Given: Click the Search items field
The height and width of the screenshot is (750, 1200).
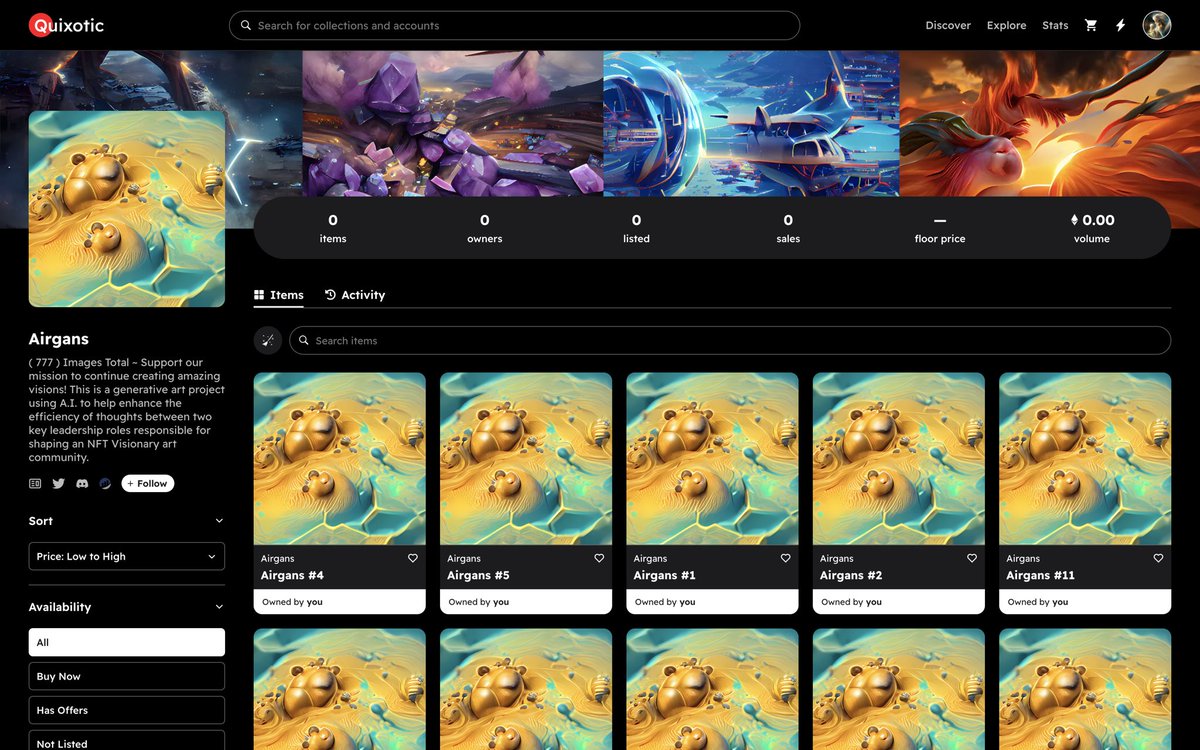Looking at the screenshot, I should 730,340.
